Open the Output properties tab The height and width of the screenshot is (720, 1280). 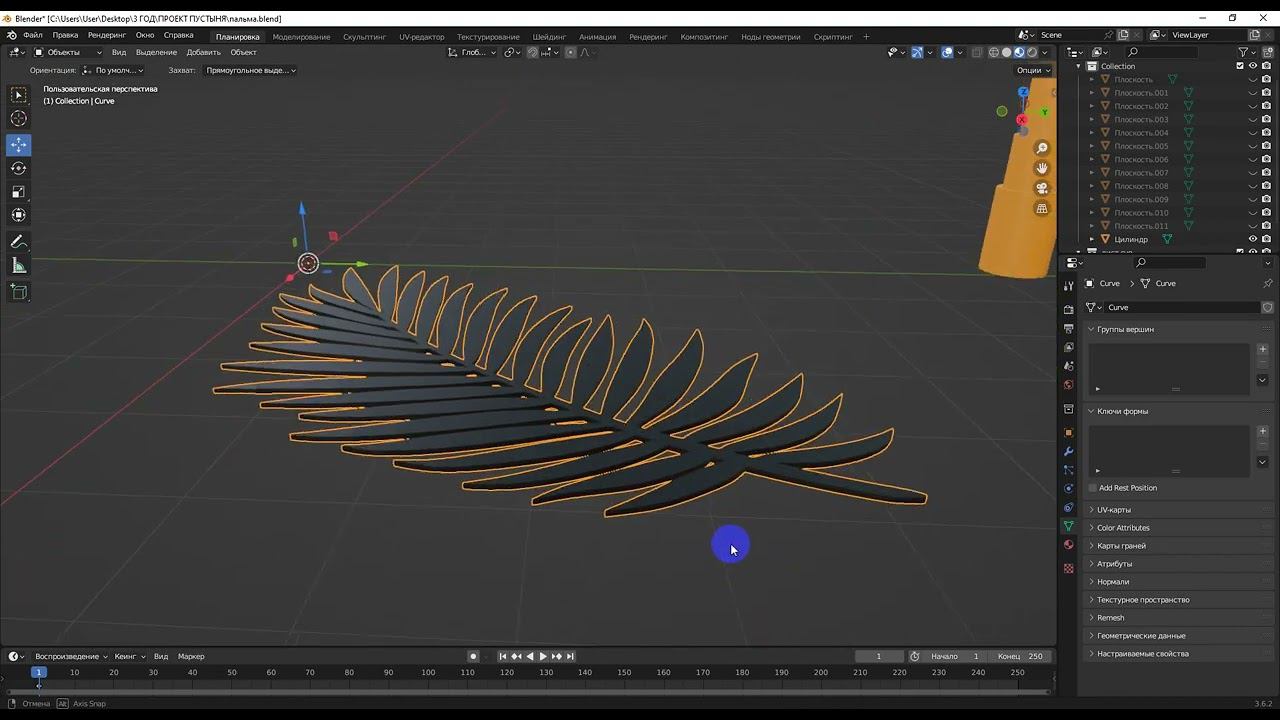[1068, 328]
